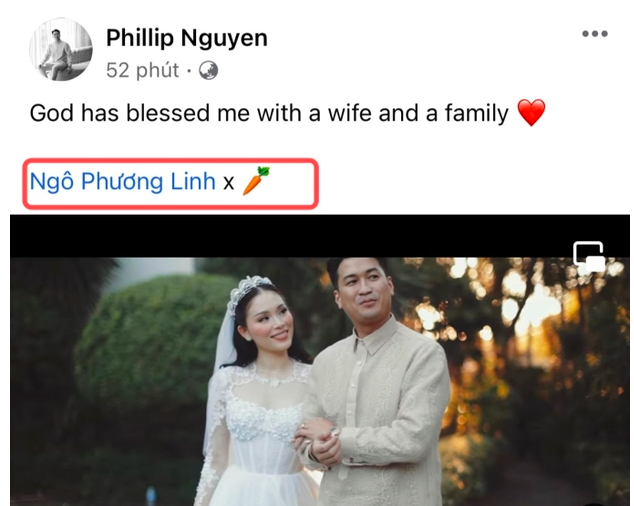Viewport: 634px width, 506px height.
Task: Click the letter x between name and carrot
Action: coord(228,183)
